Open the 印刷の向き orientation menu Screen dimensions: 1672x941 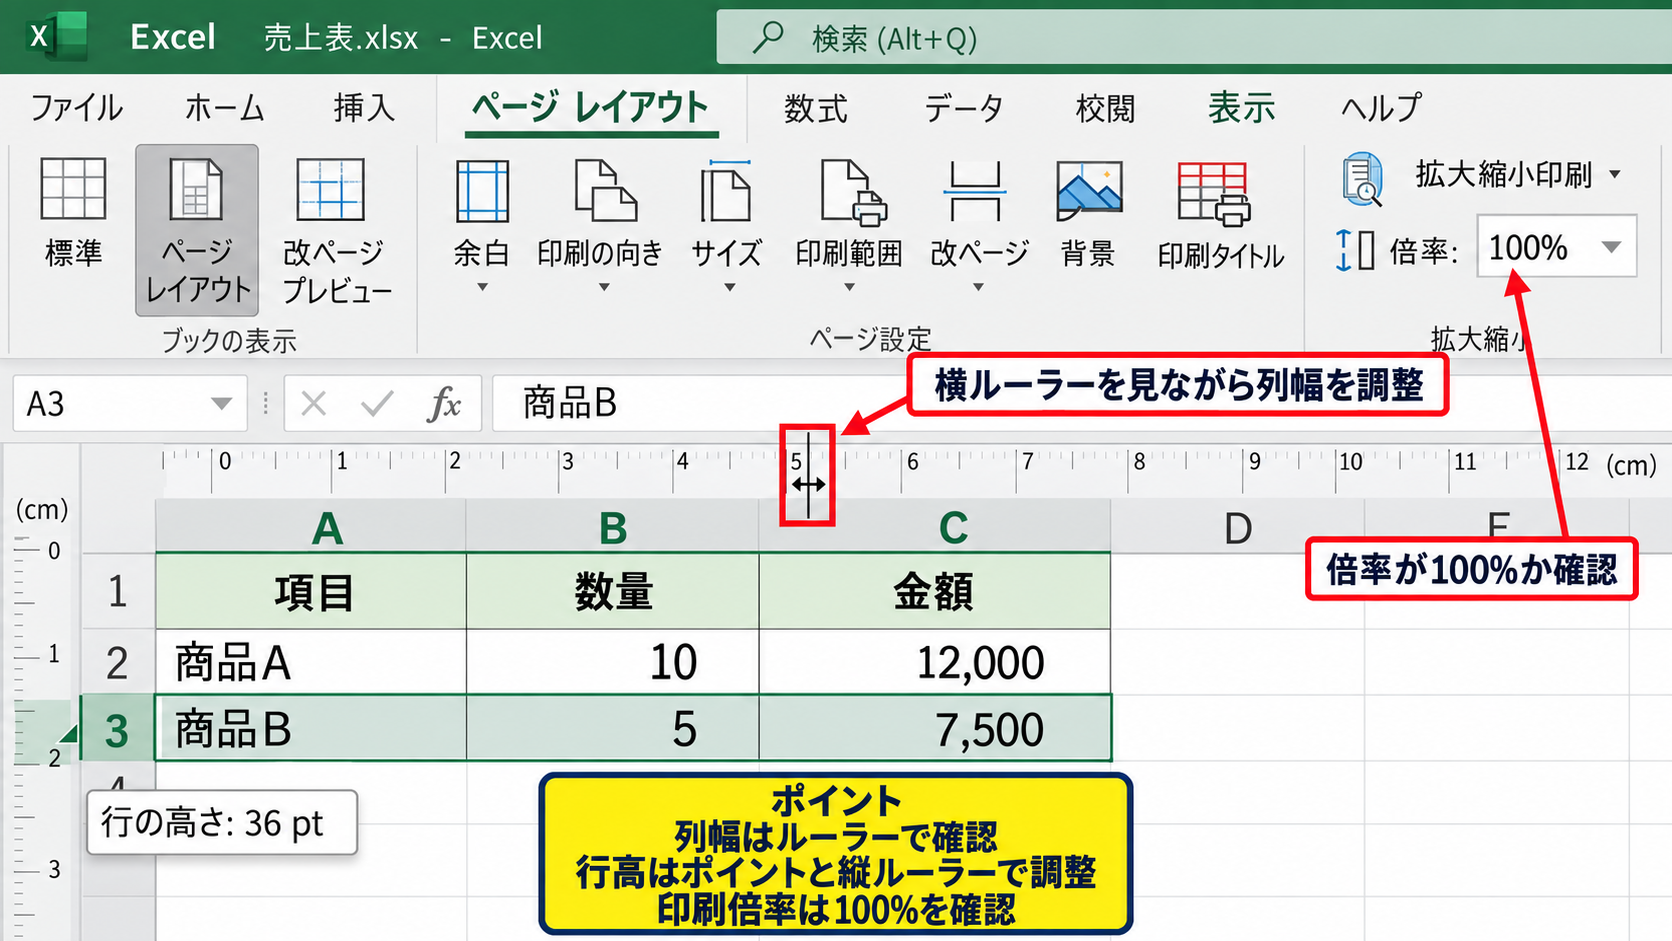600,226
